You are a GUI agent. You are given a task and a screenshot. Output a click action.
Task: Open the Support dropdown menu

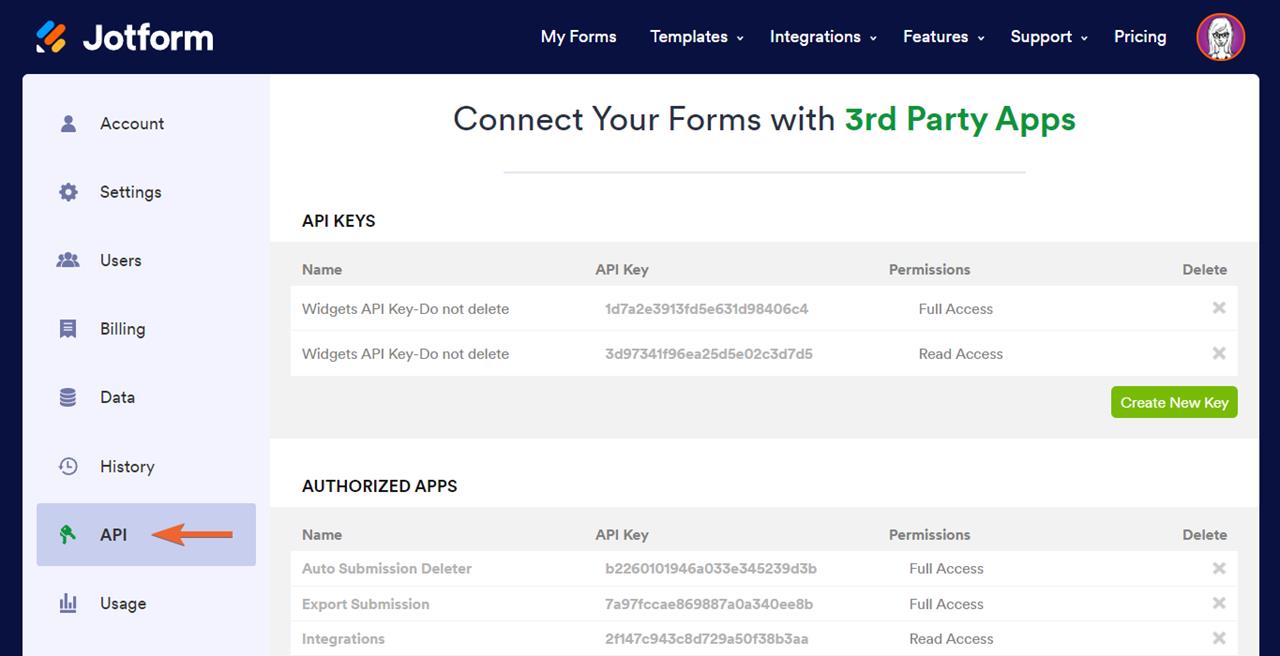(1048, 37)
